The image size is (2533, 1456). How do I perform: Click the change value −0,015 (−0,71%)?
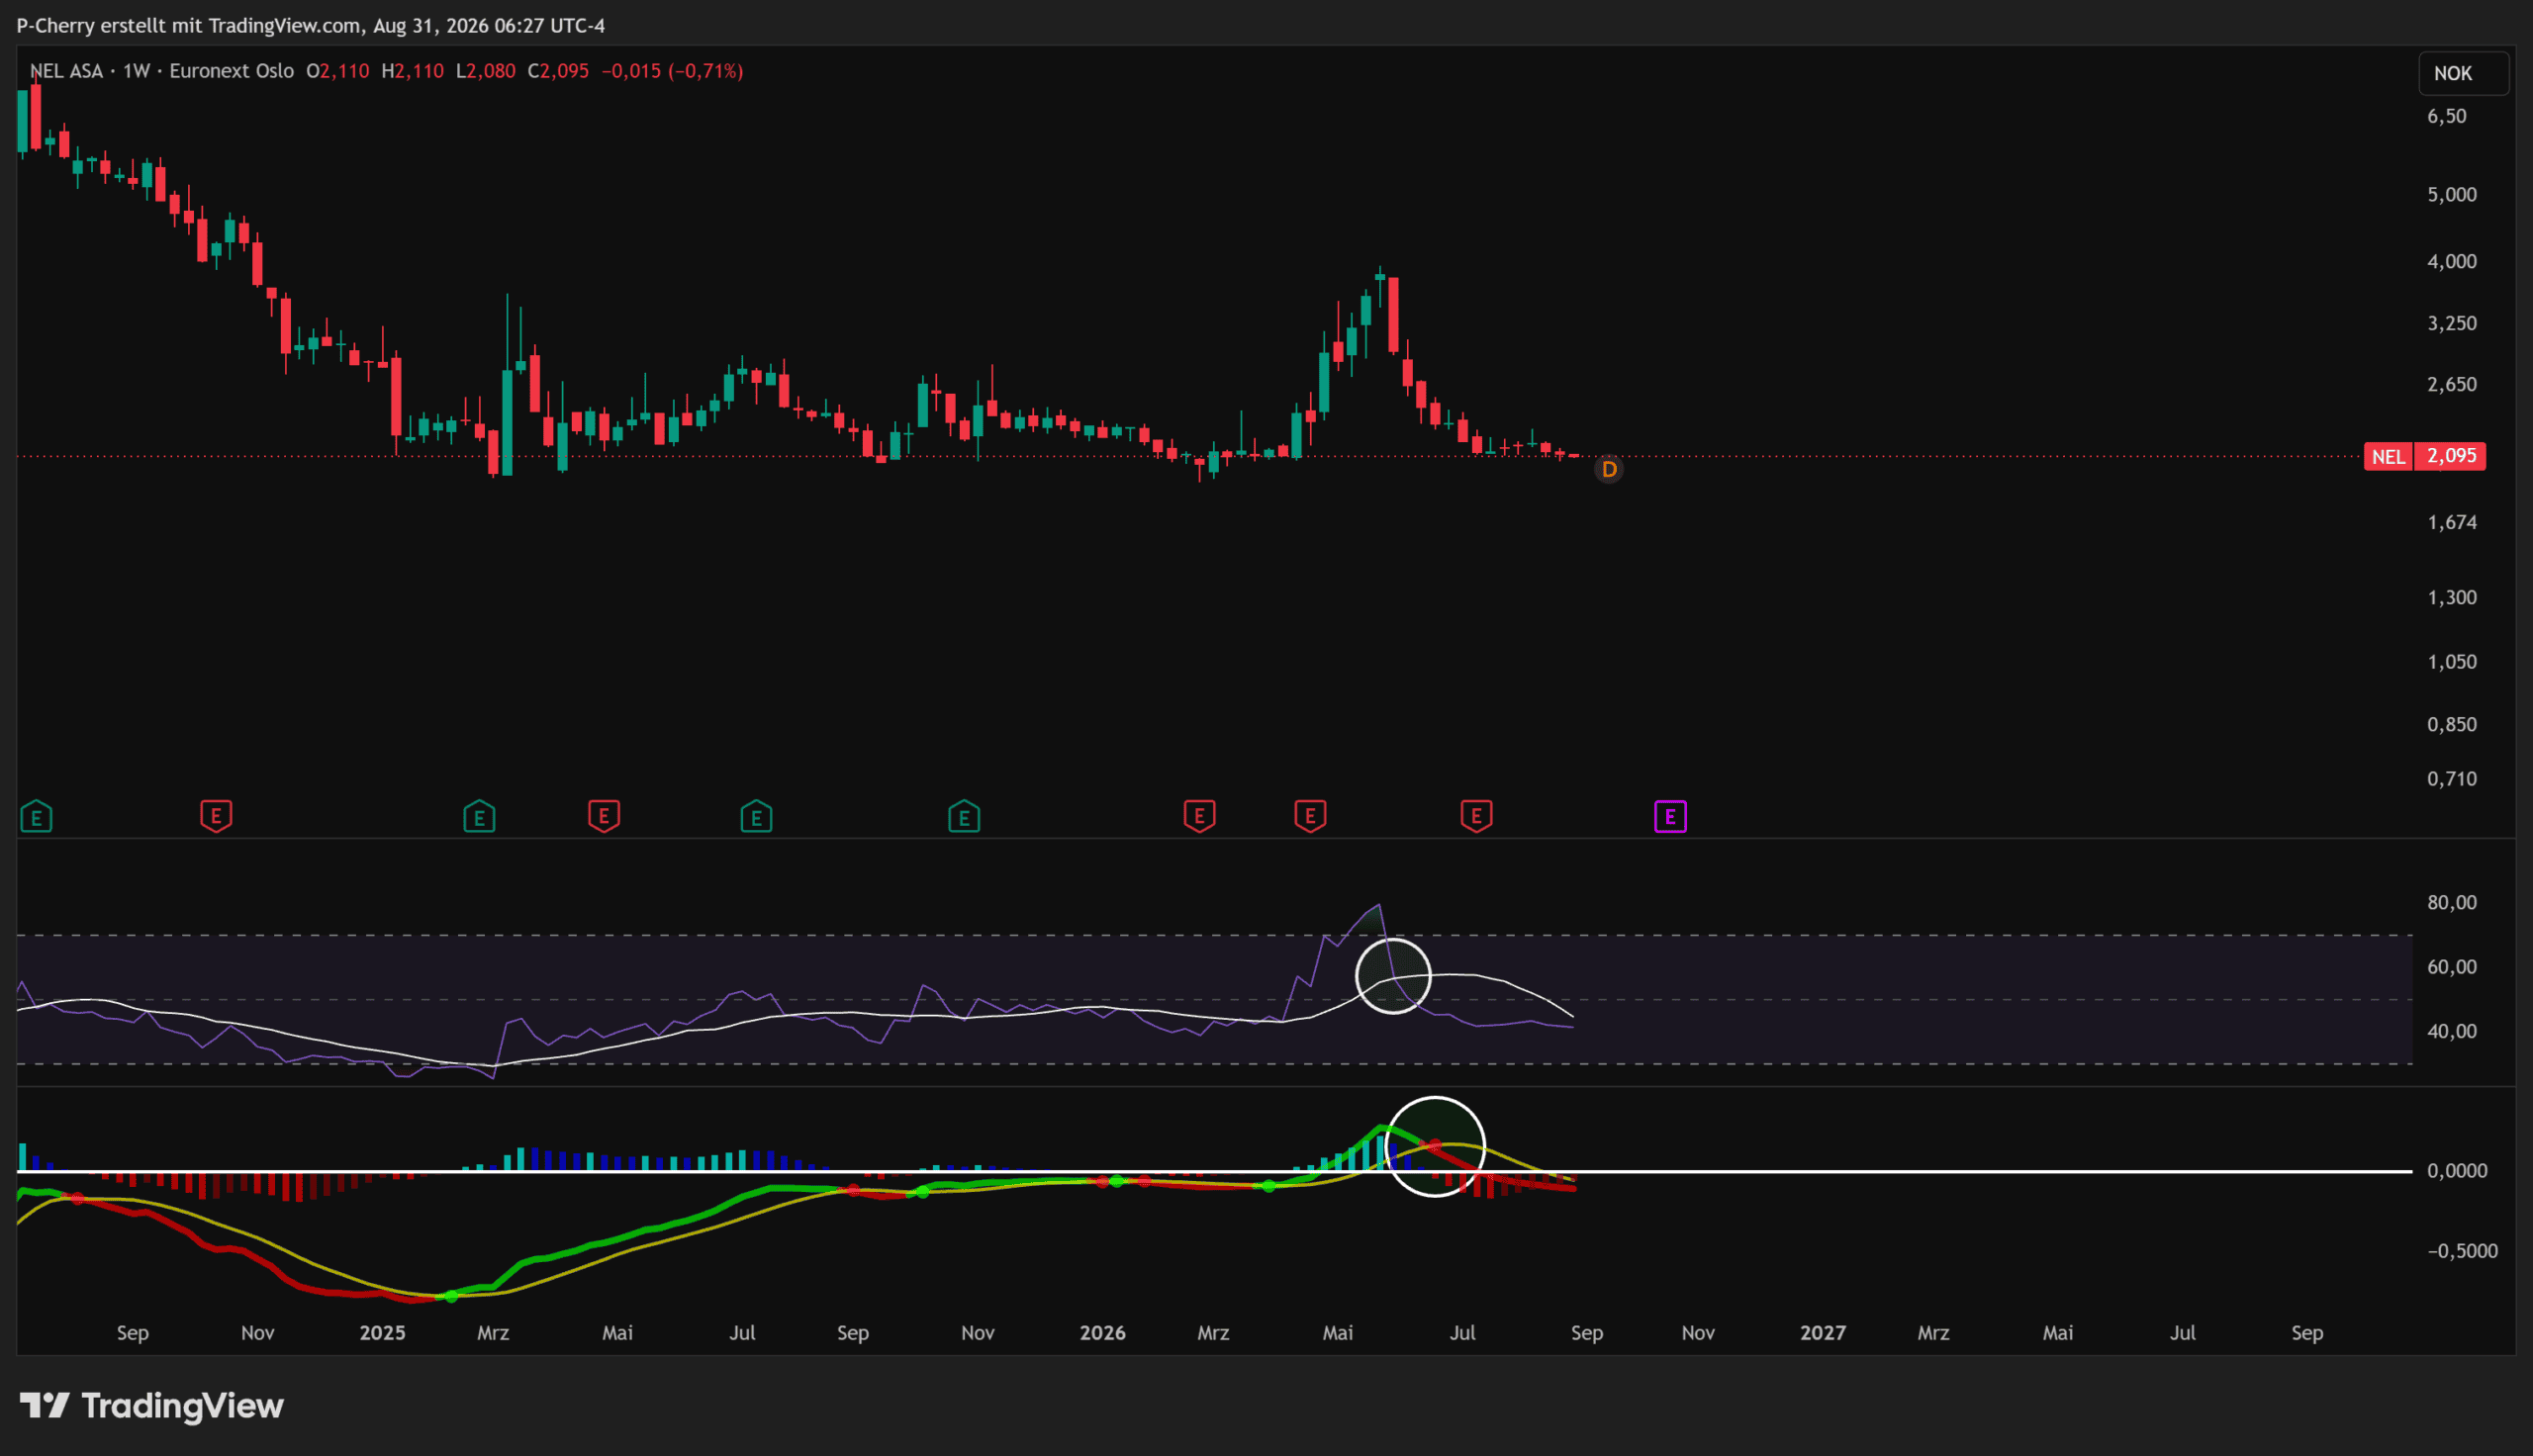tap(672, 71)
